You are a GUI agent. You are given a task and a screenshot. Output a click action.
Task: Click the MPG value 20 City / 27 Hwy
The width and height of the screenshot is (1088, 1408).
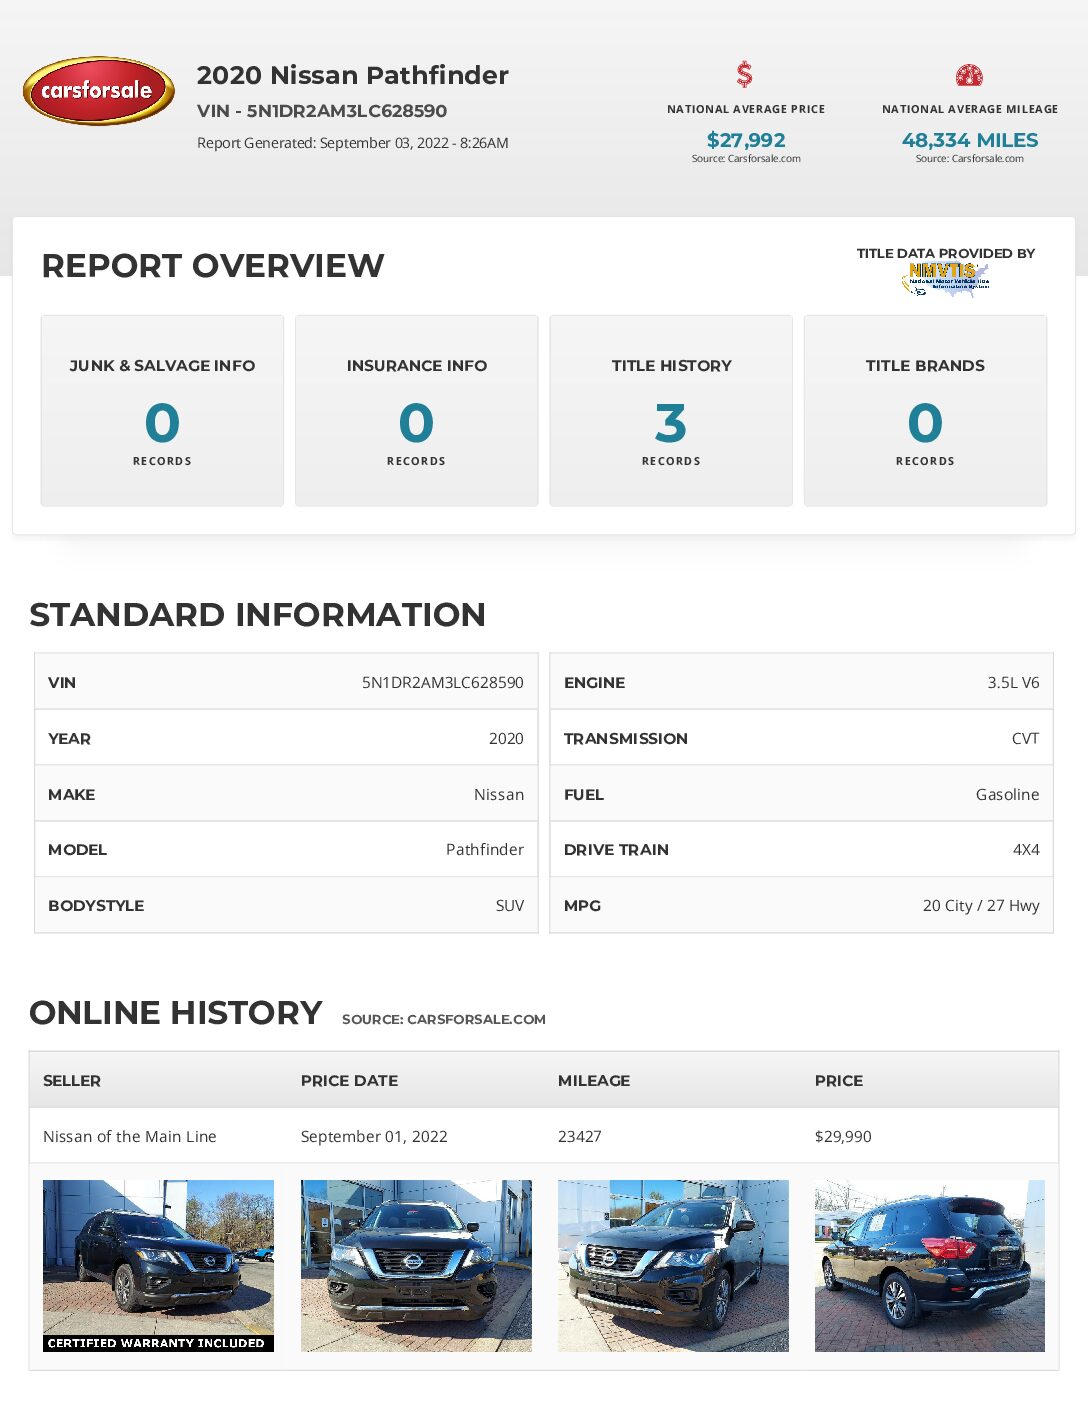point(981,906)
